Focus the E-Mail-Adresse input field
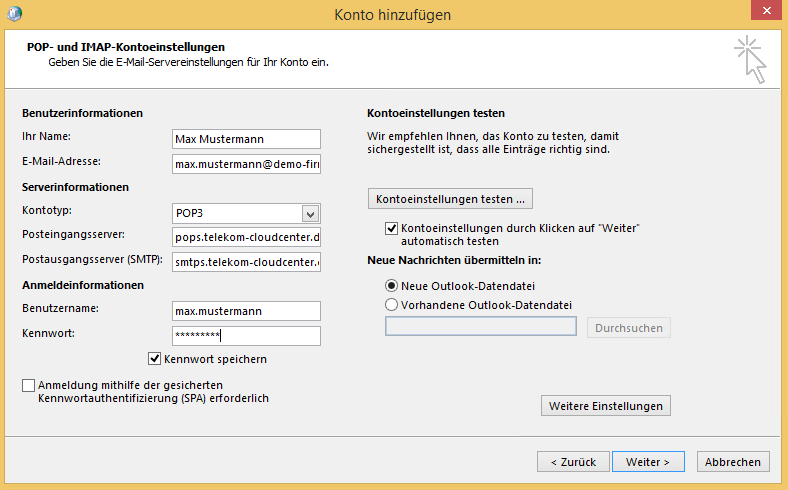The height and width of the screenshot is (490, 788). 246,163
